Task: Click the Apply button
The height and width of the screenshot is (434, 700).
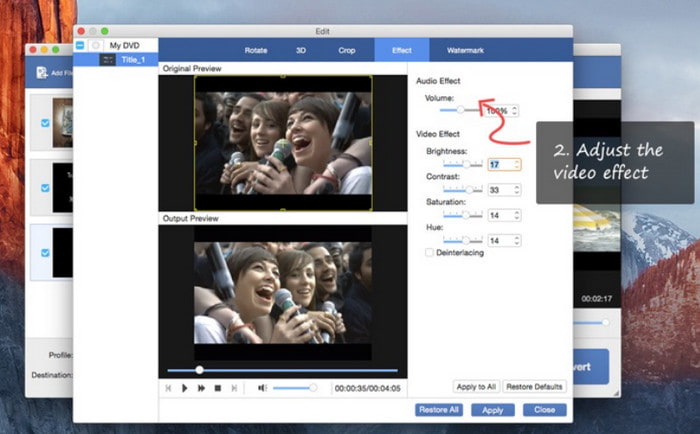Action: click(x=493, y=410)
